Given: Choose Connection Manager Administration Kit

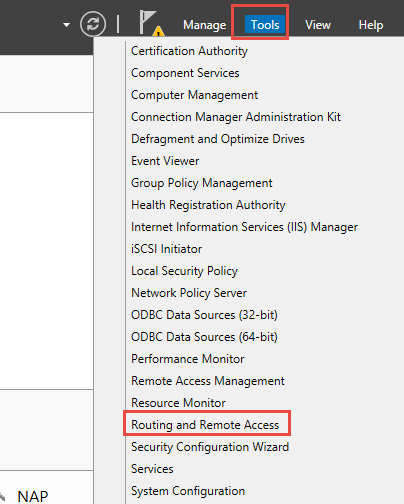Looking at the screenshot, I should pos(236,117).
